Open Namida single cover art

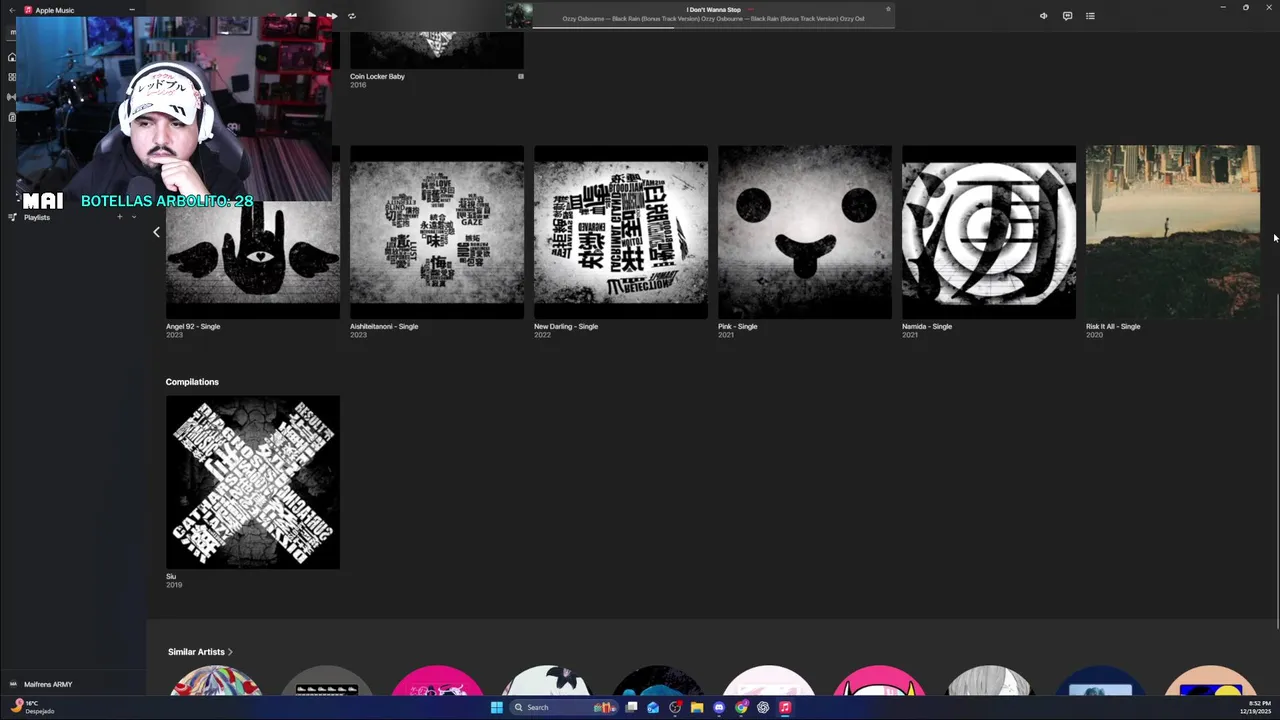[x=989, y=232]
